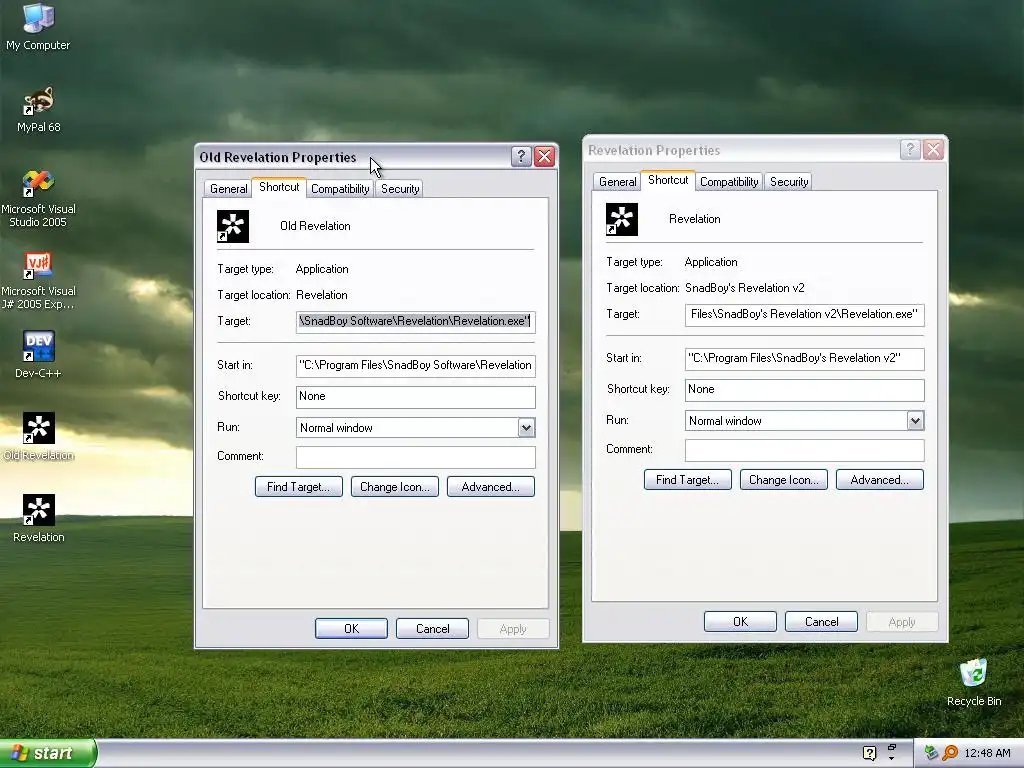The width and height of the screenshot is (1024, 768).
Task: Click the magnifier tray icon in the taskbar
Action: (950, 753)
